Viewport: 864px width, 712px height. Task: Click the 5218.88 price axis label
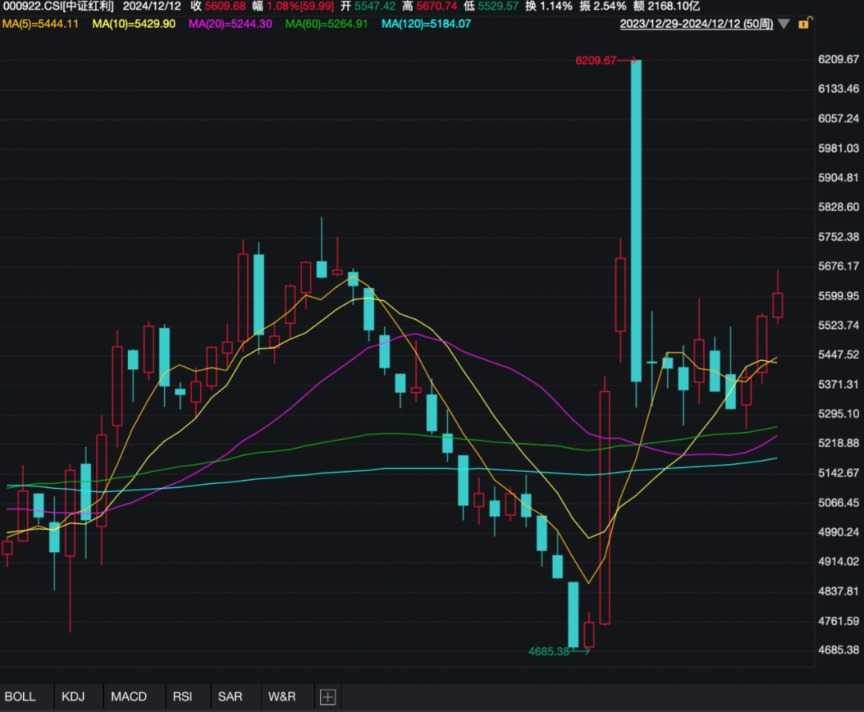(x=839, y=443)
